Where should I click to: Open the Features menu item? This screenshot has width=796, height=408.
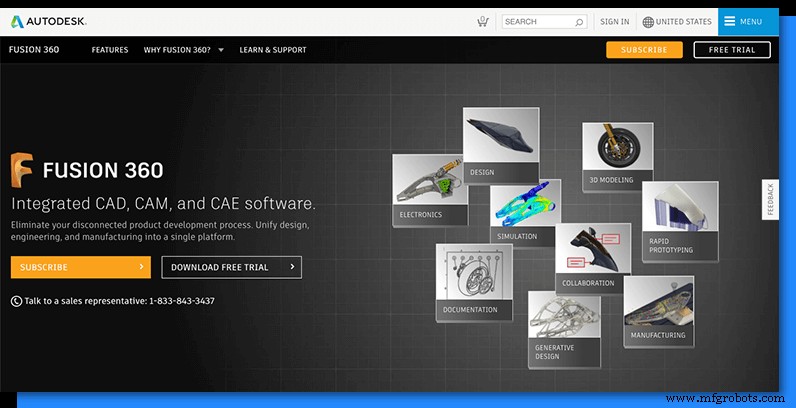pyautogui.click(x=110, y=50)
